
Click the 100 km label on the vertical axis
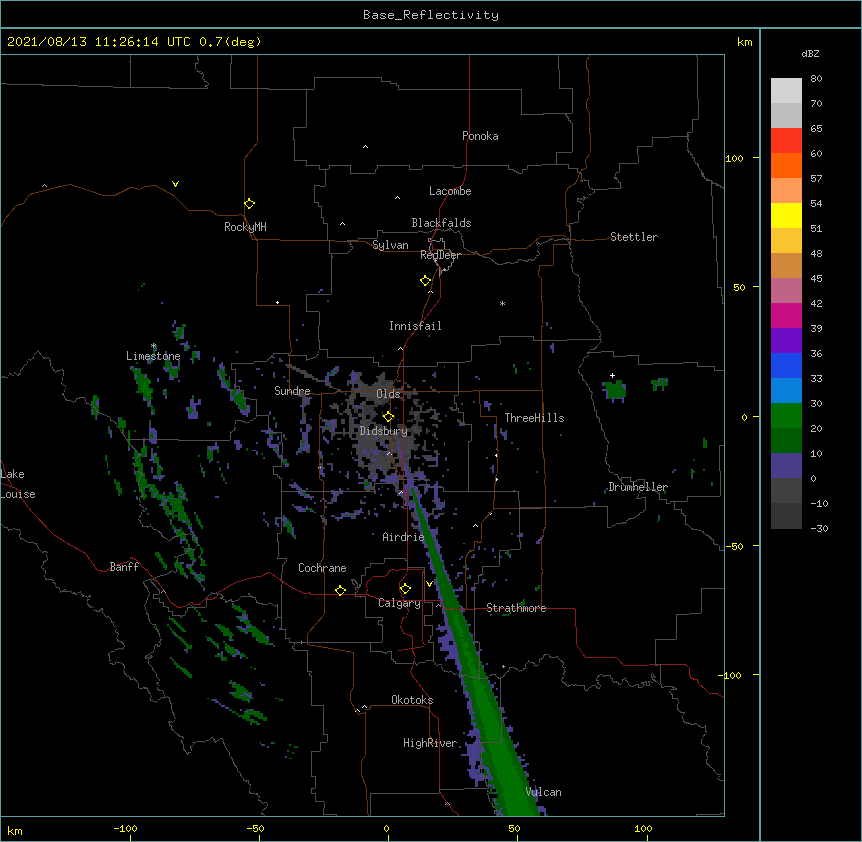tap(734, 159)
